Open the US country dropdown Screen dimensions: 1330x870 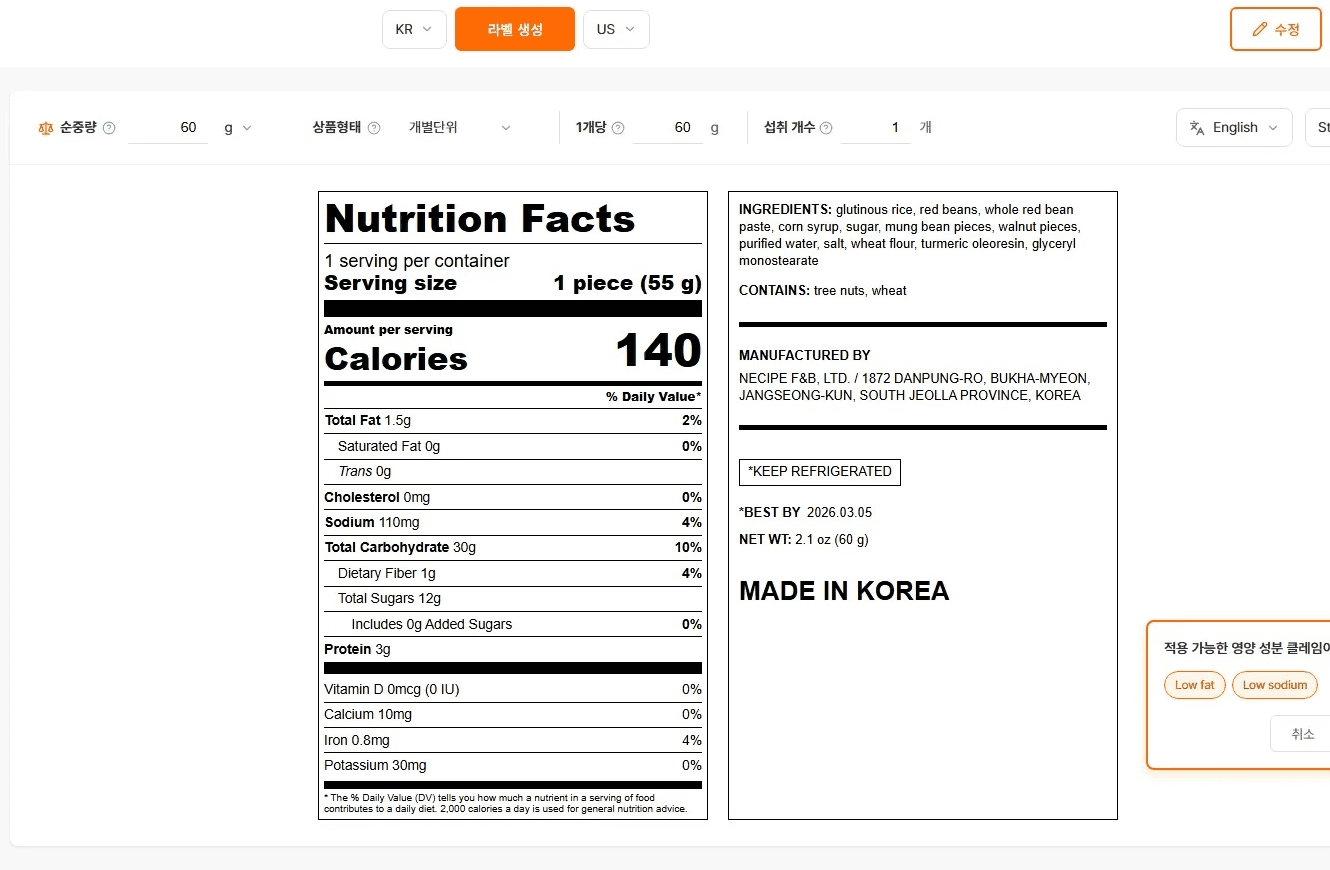pos(616,29)
